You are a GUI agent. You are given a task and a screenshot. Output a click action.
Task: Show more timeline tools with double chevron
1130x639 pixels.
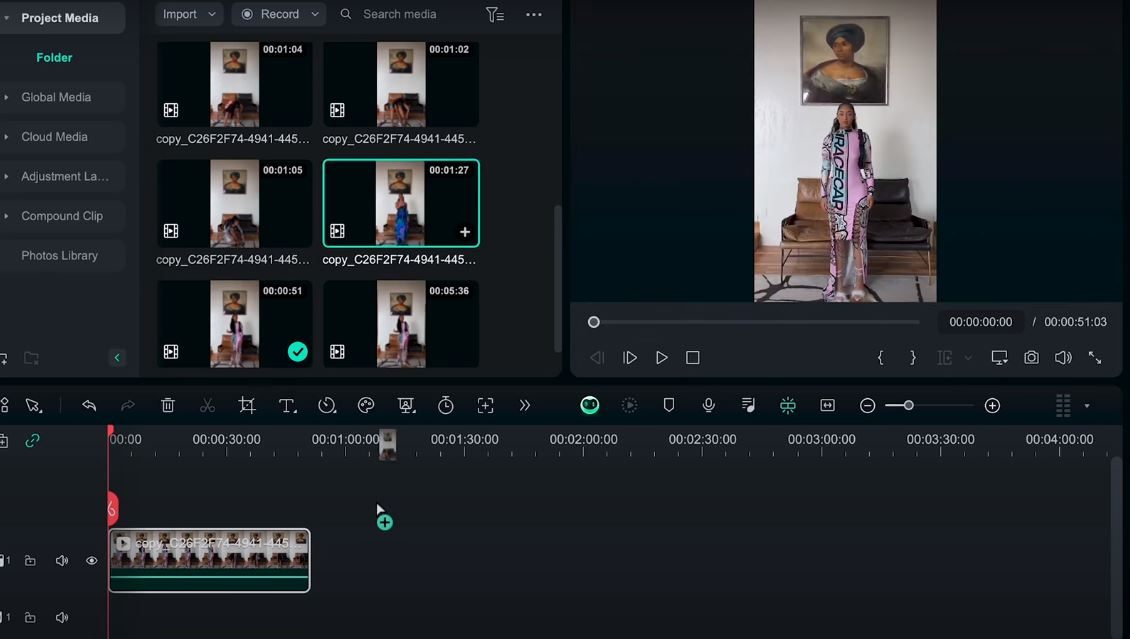(525, 406)
